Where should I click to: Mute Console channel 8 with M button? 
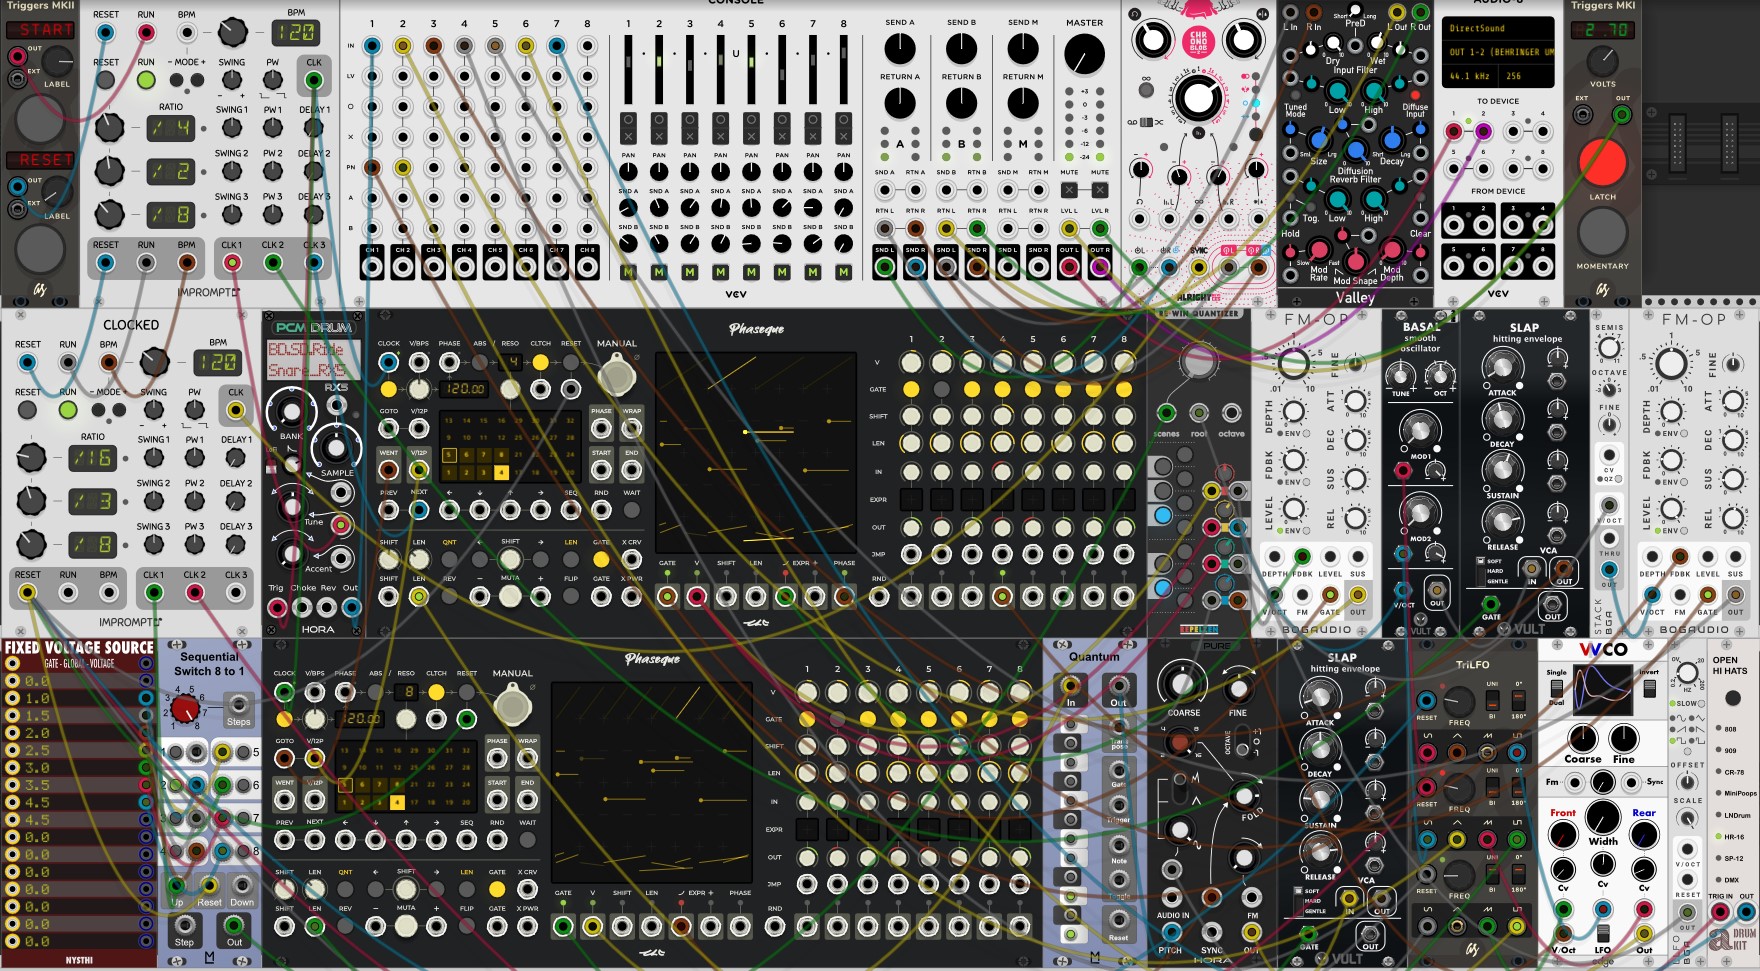coord(844,272)
